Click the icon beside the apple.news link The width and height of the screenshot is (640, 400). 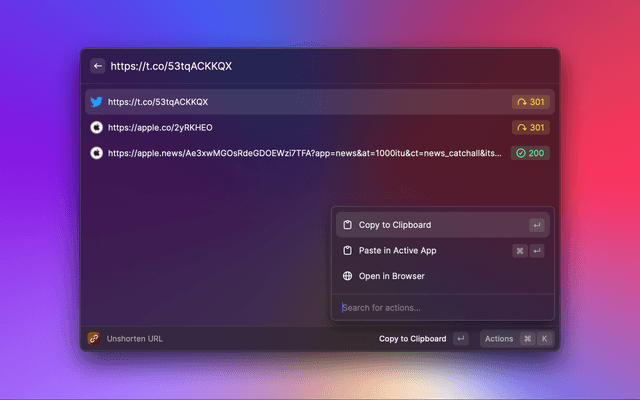[96, 153]
